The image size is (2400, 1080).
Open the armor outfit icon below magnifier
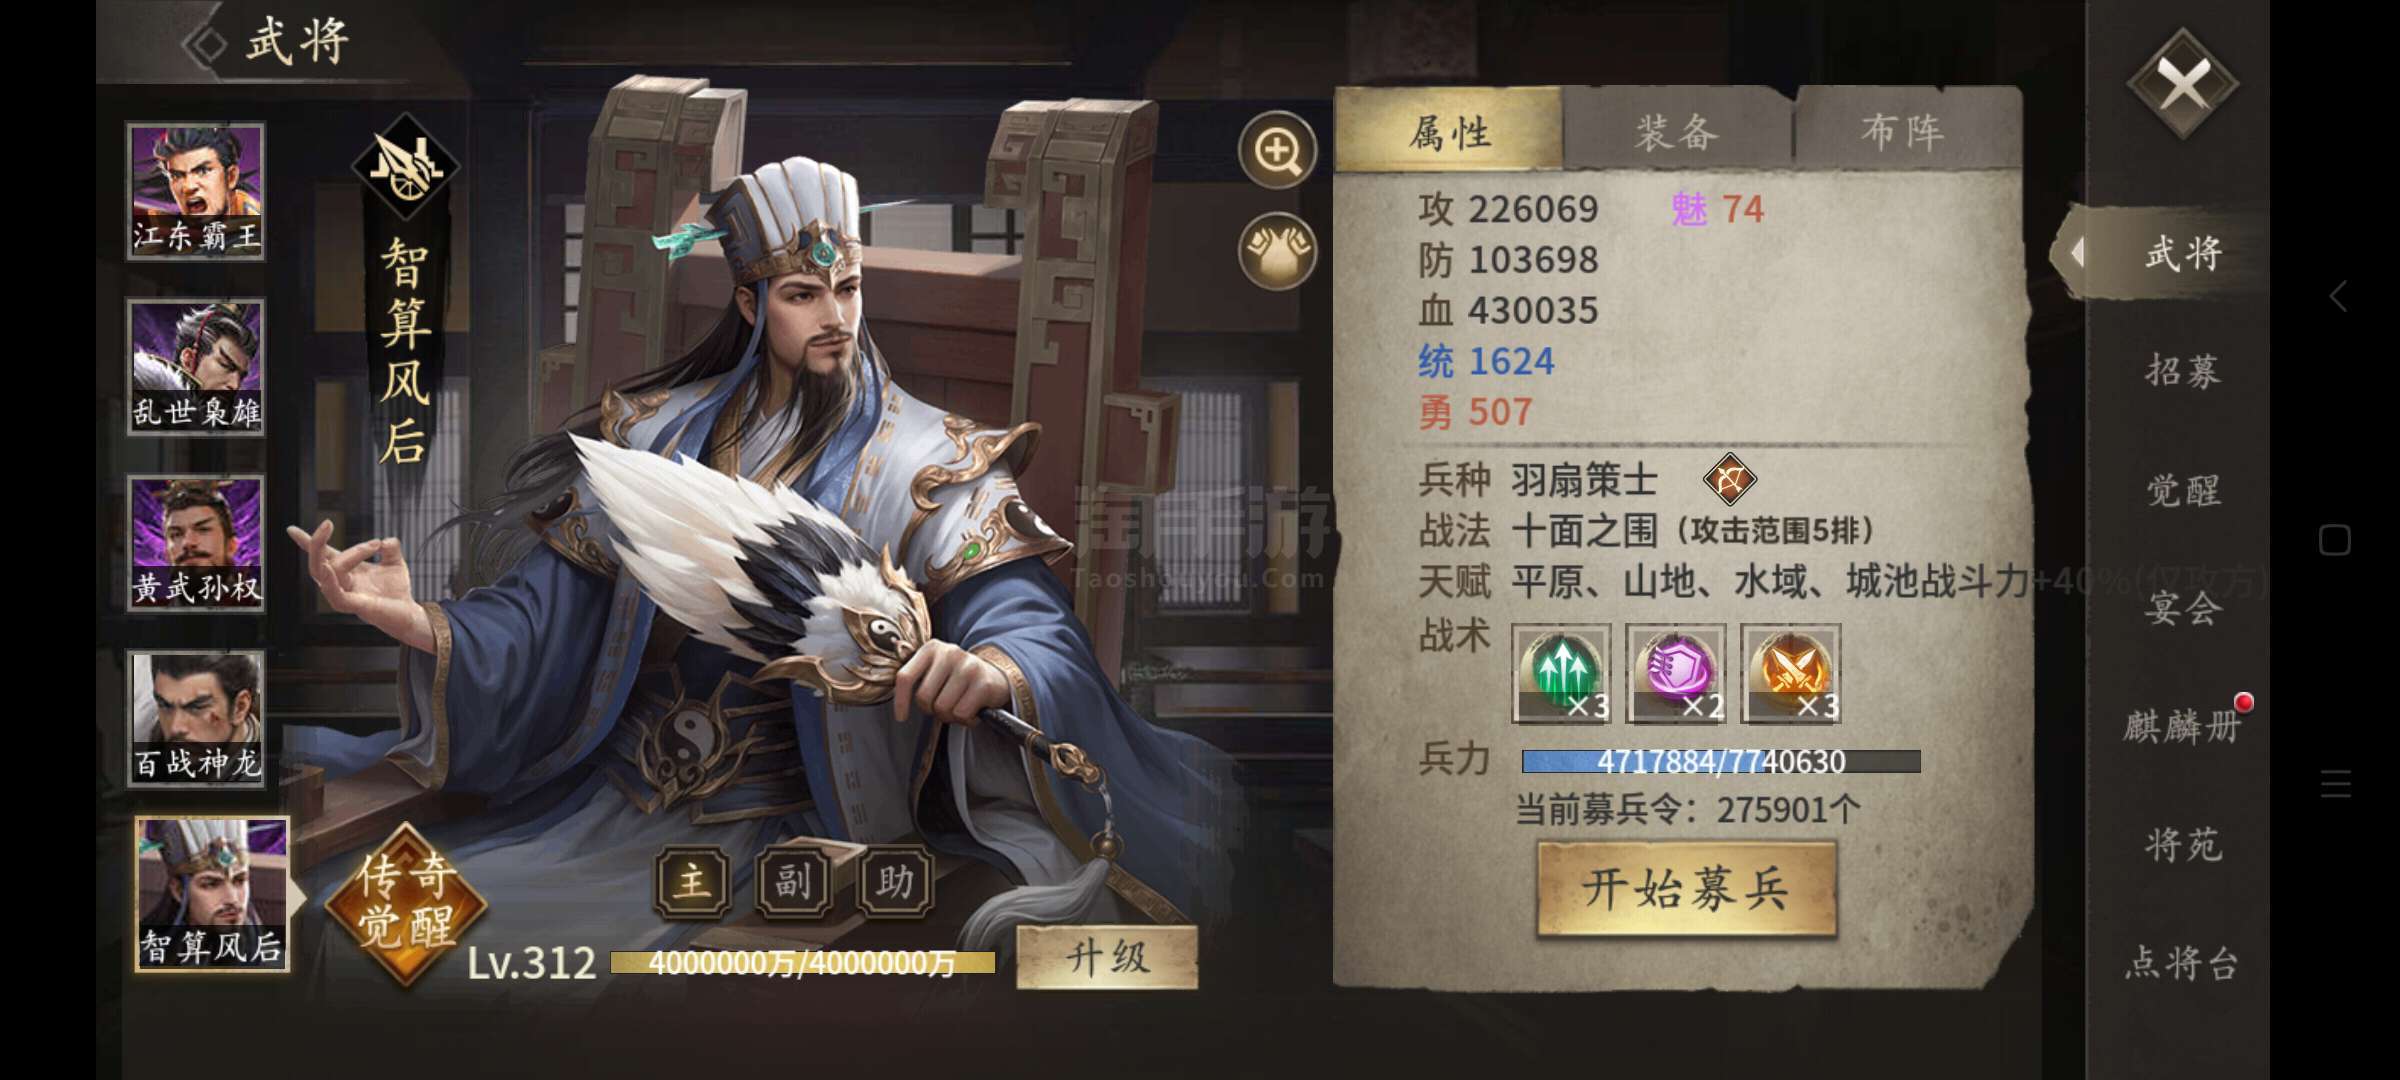(x=1277, y=251)
